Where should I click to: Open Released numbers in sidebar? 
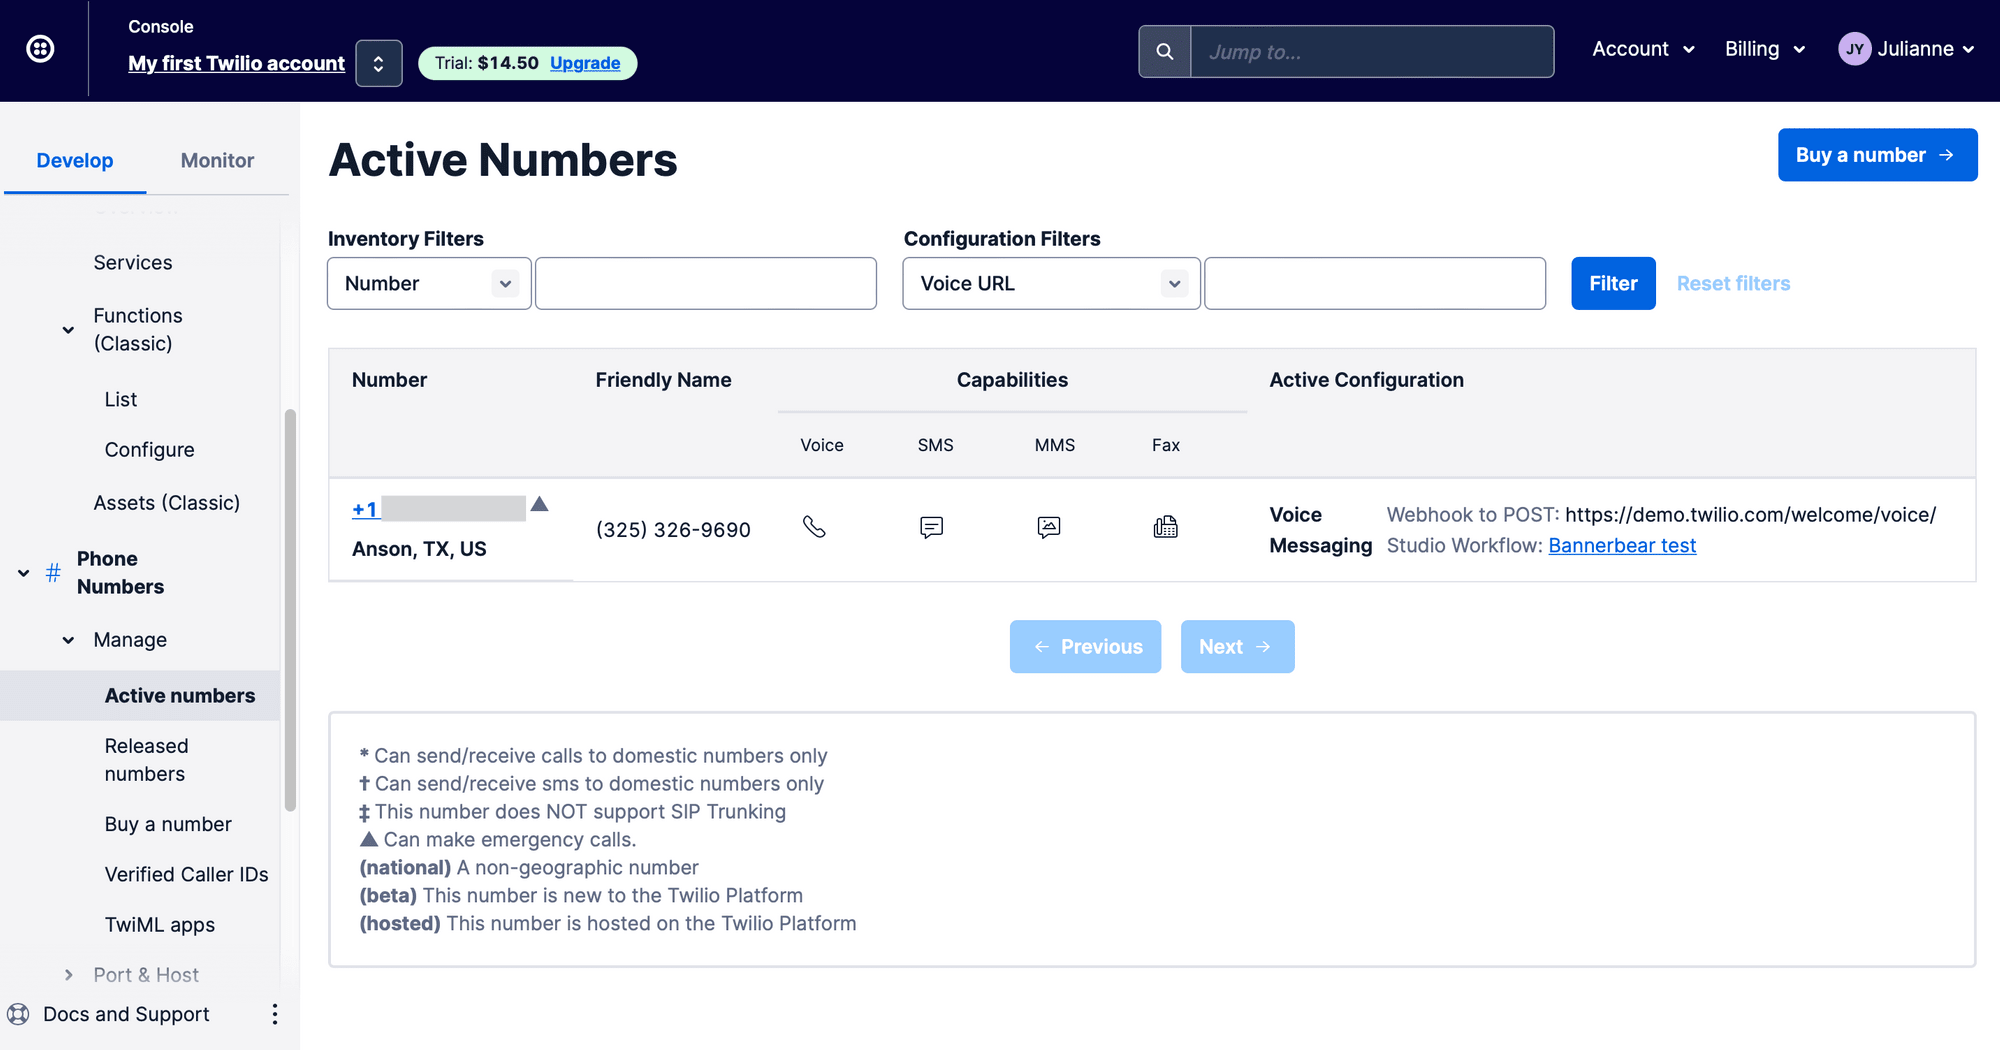point(146,760)
